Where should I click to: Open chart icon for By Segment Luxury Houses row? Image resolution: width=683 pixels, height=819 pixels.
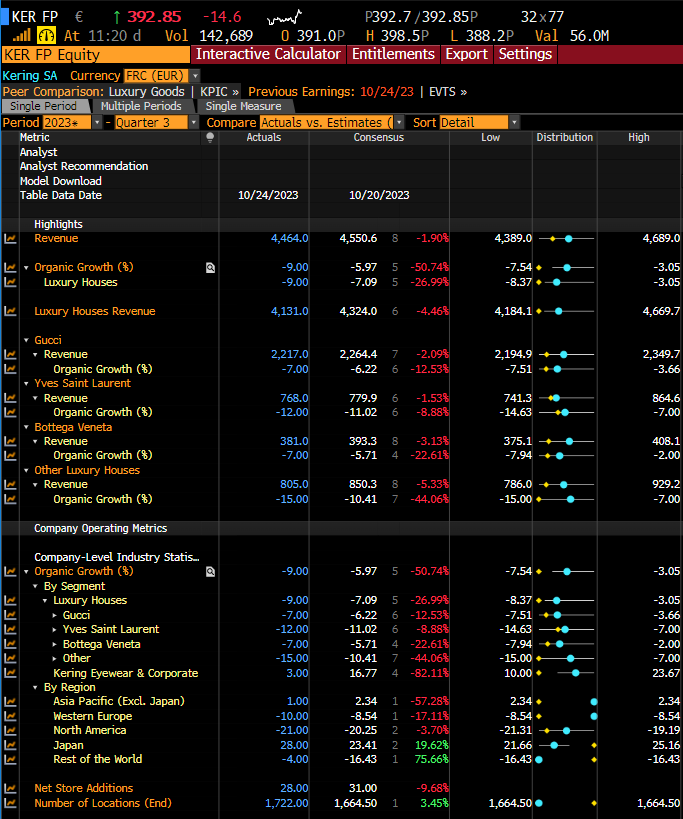pyautogui.click(x=10, y=601)
